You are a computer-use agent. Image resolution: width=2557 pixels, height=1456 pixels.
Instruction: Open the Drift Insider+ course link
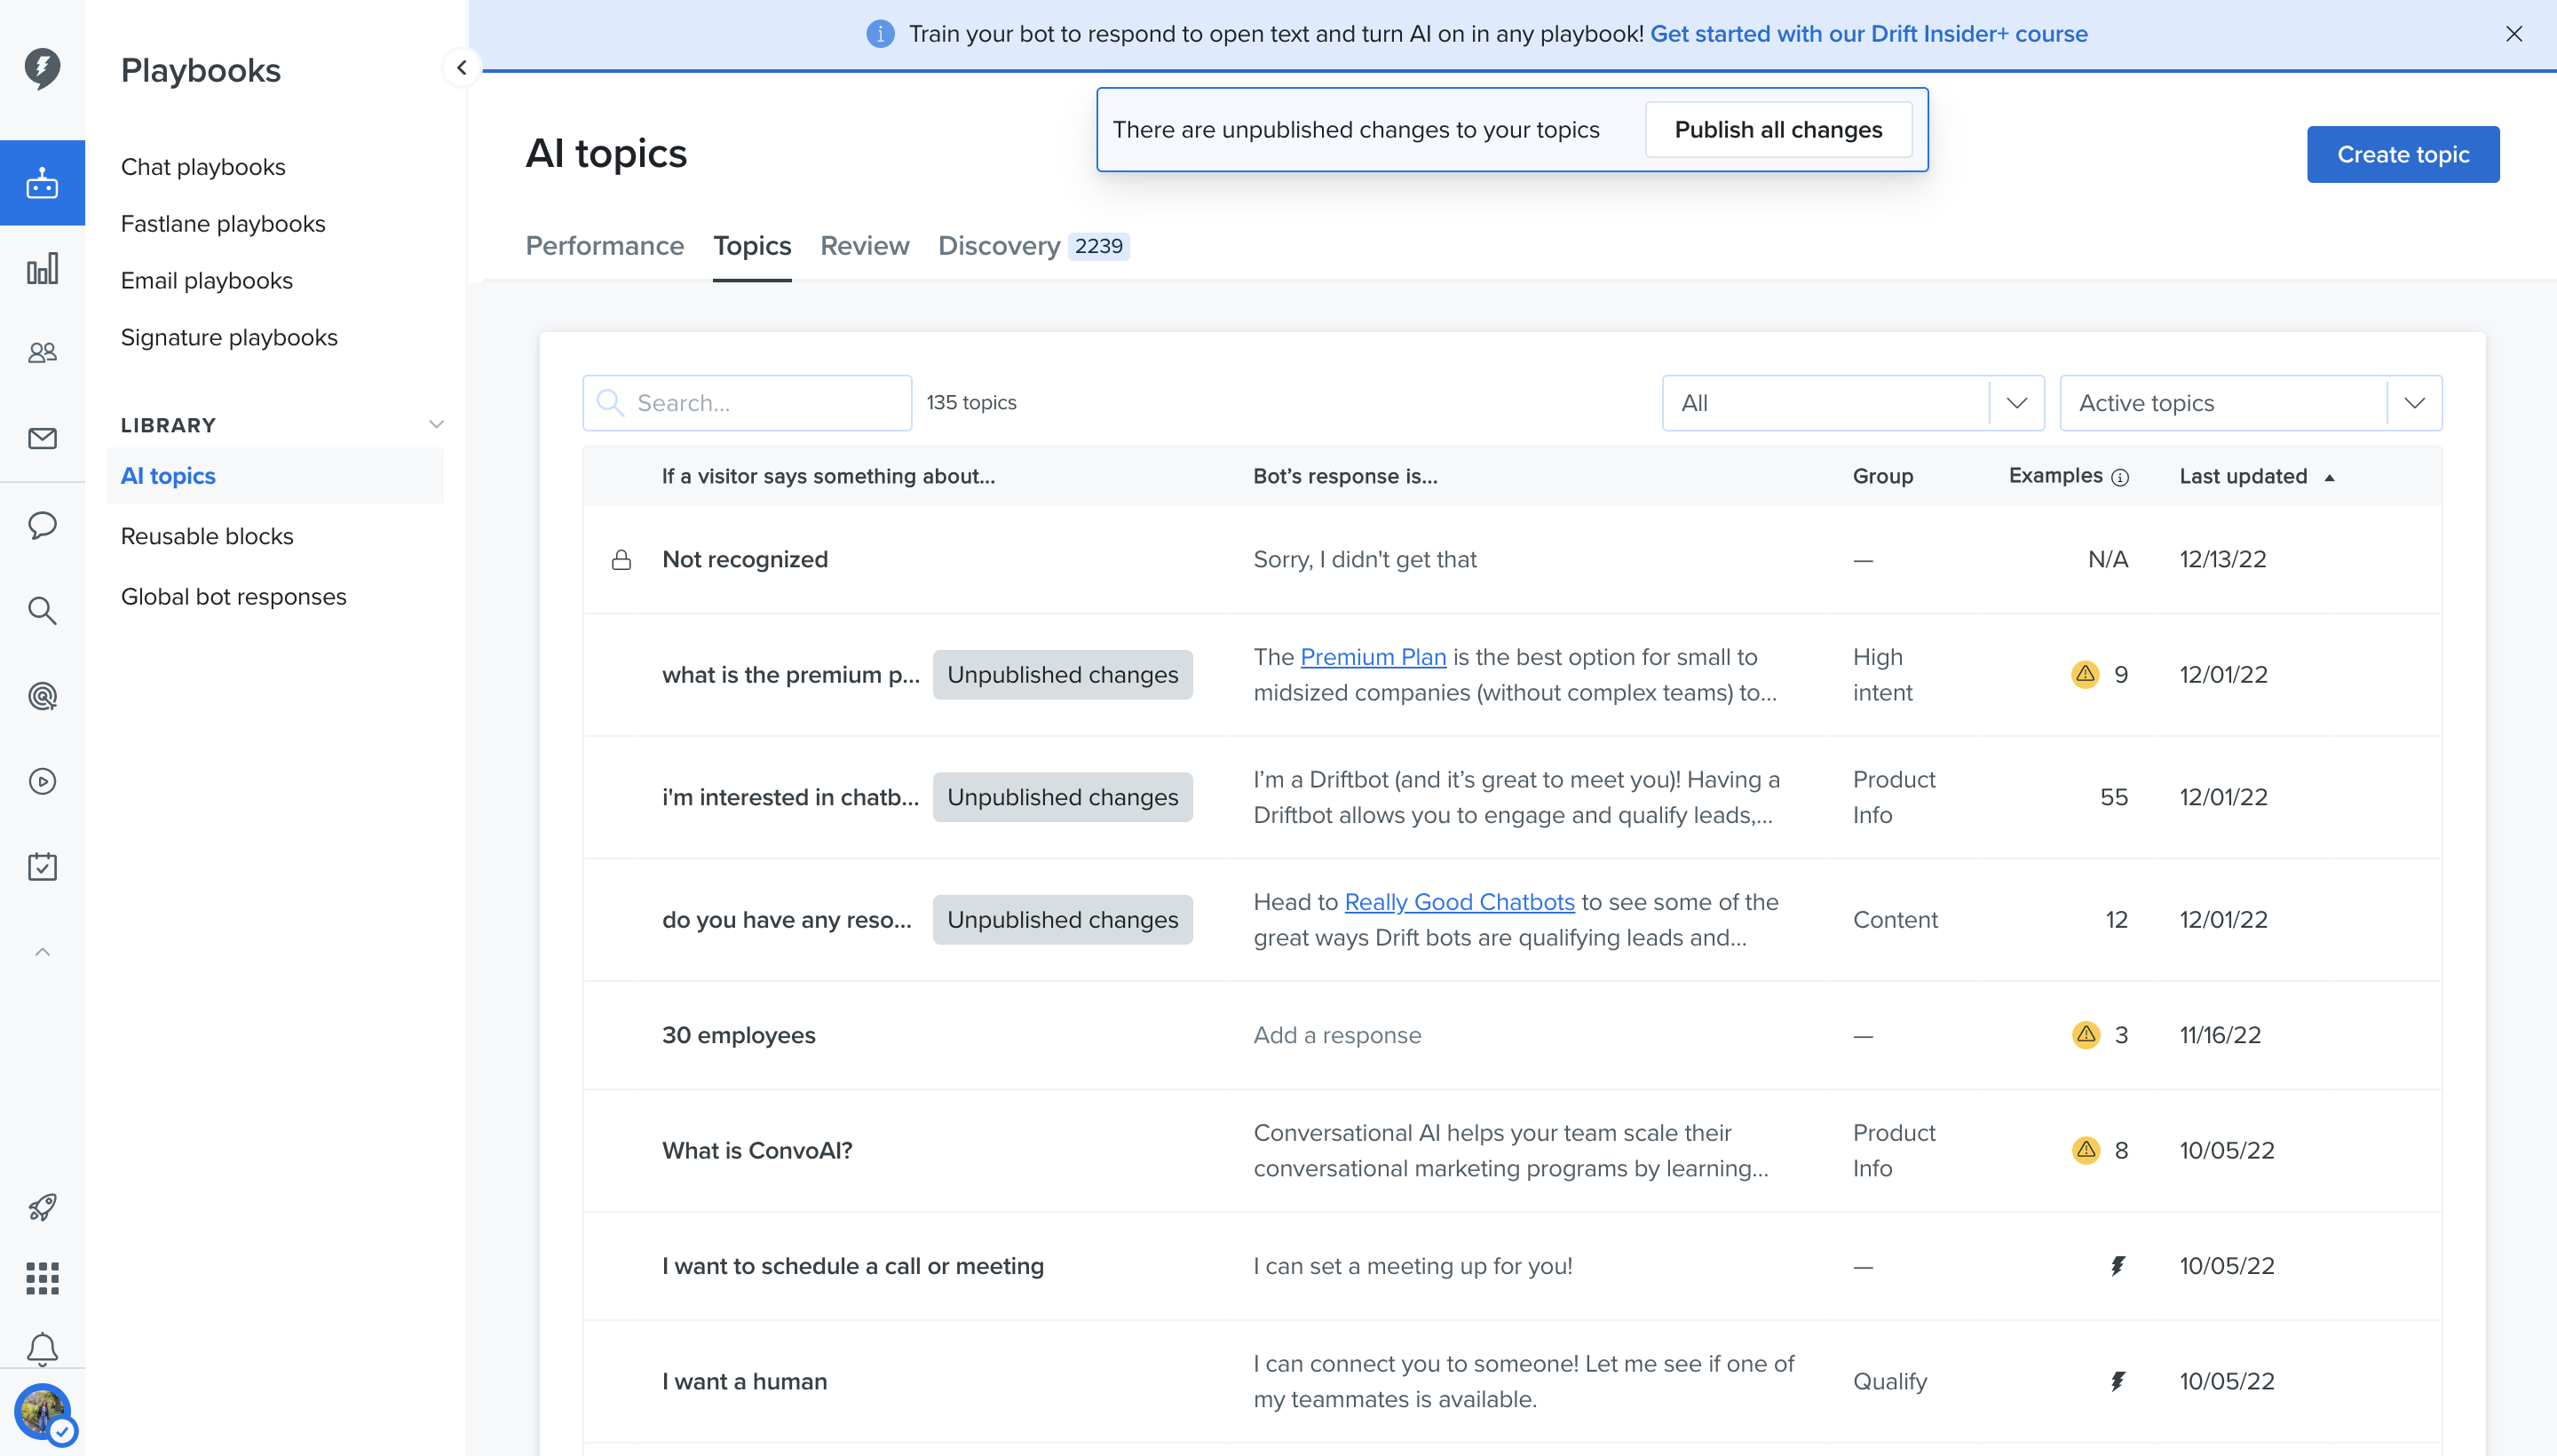coord(1868,34)
